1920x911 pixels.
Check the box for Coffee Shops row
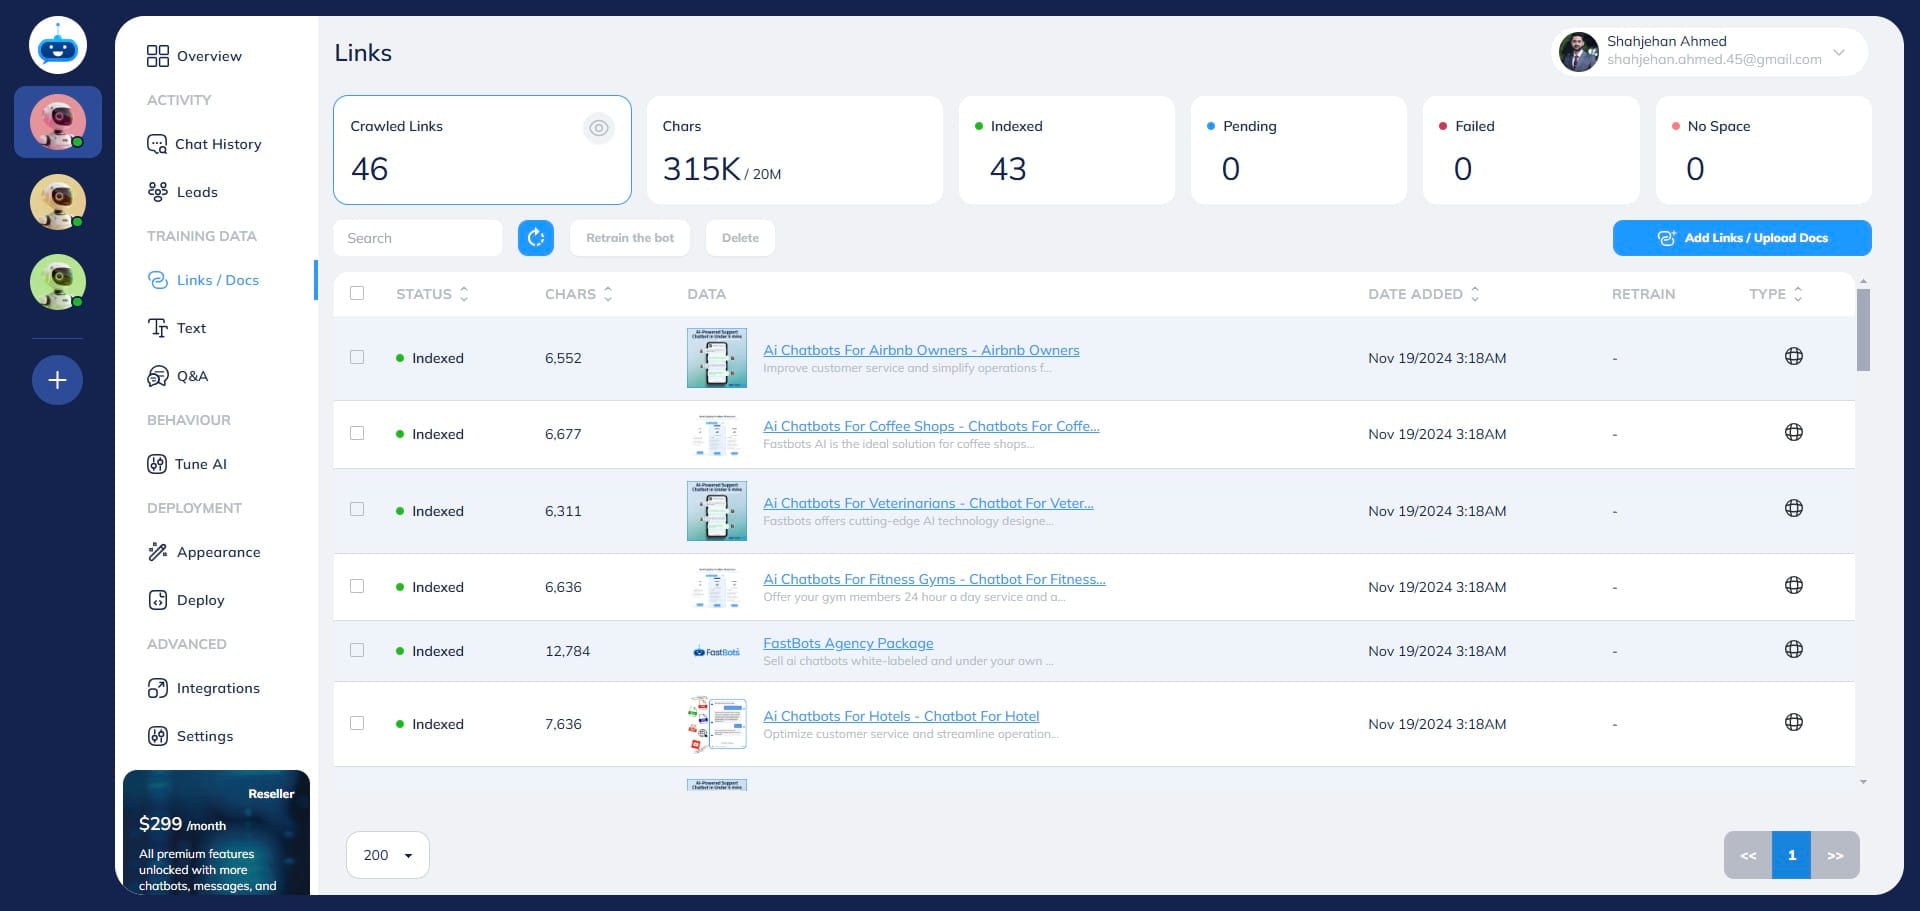(357, 433)
